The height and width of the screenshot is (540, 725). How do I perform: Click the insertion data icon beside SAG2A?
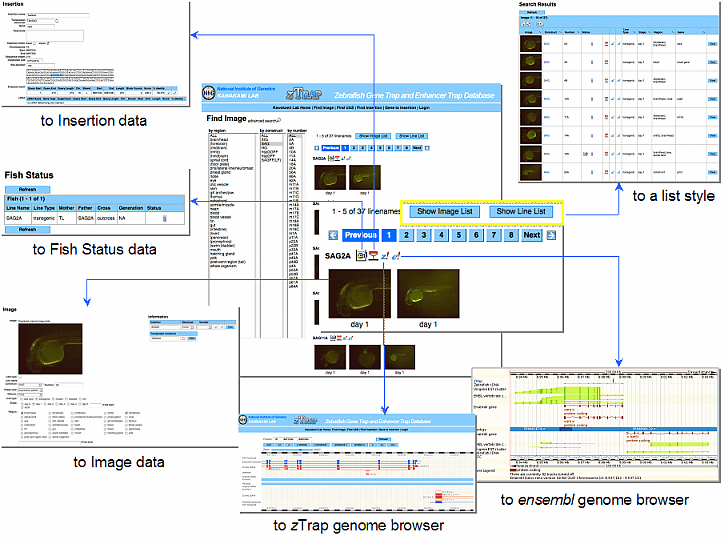[x=361, y=257]
